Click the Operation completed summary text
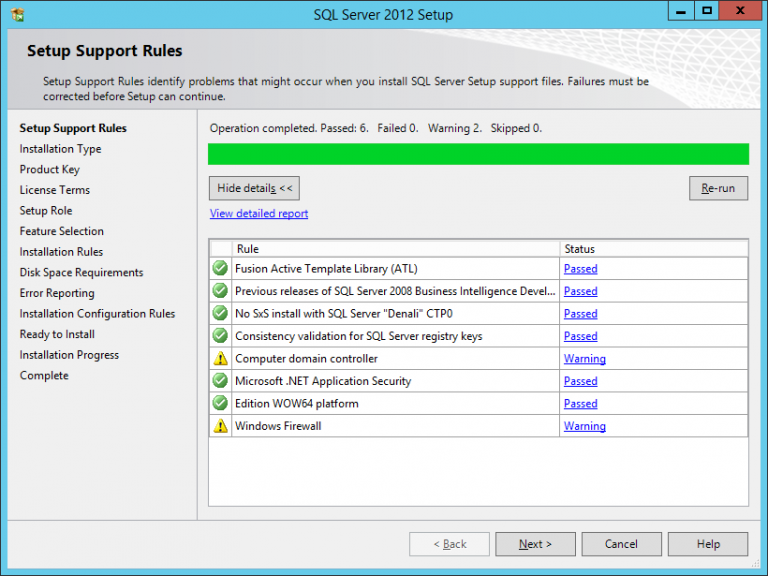This screenshot has width=768, height=576. [x=376, y=128]
